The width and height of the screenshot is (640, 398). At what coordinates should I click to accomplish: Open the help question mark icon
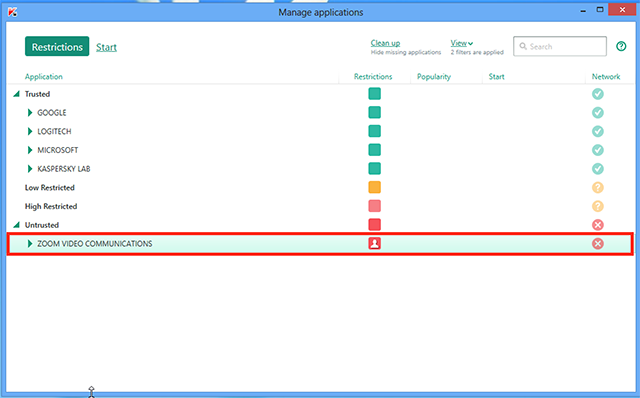tap(621, 47)
